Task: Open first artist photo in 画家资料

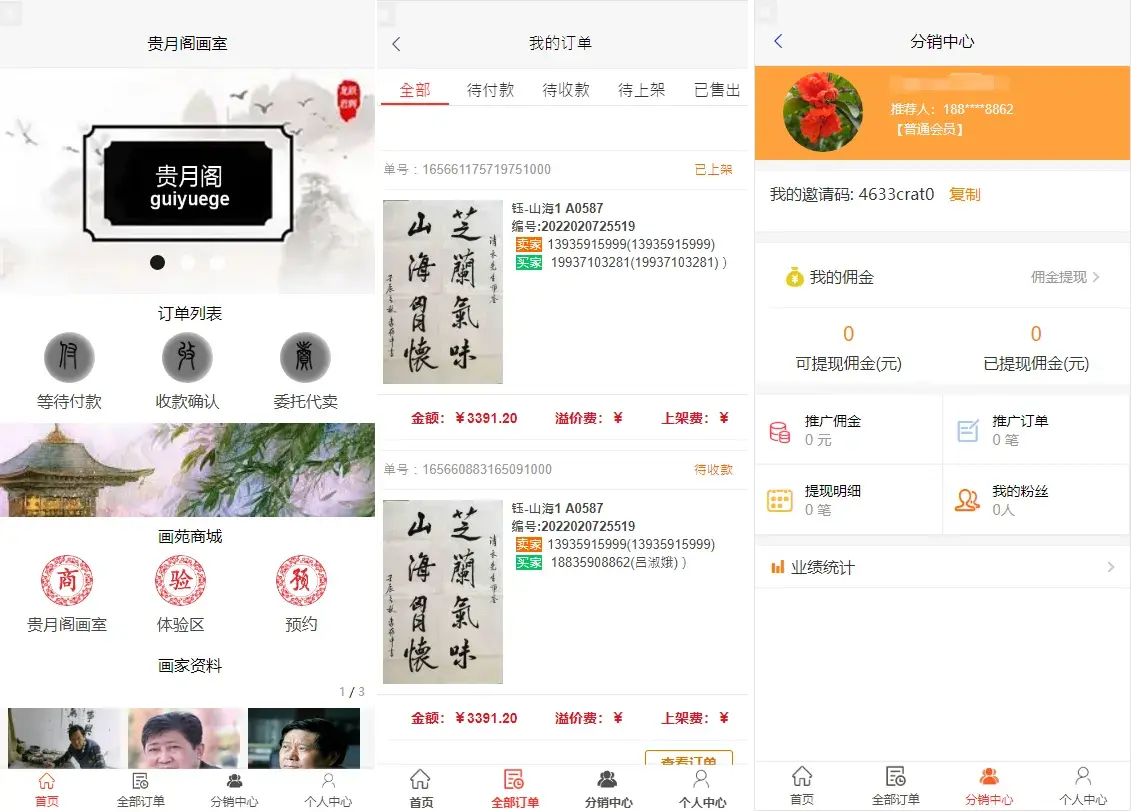Action: point(65,738)
